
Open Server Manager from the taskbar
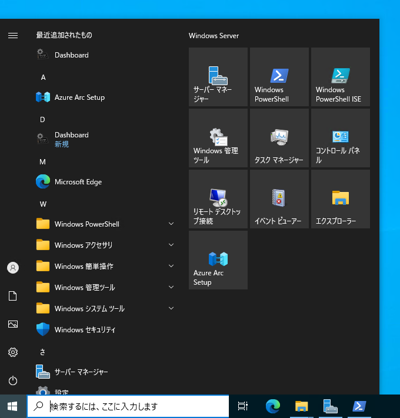(x=330, y=406)
